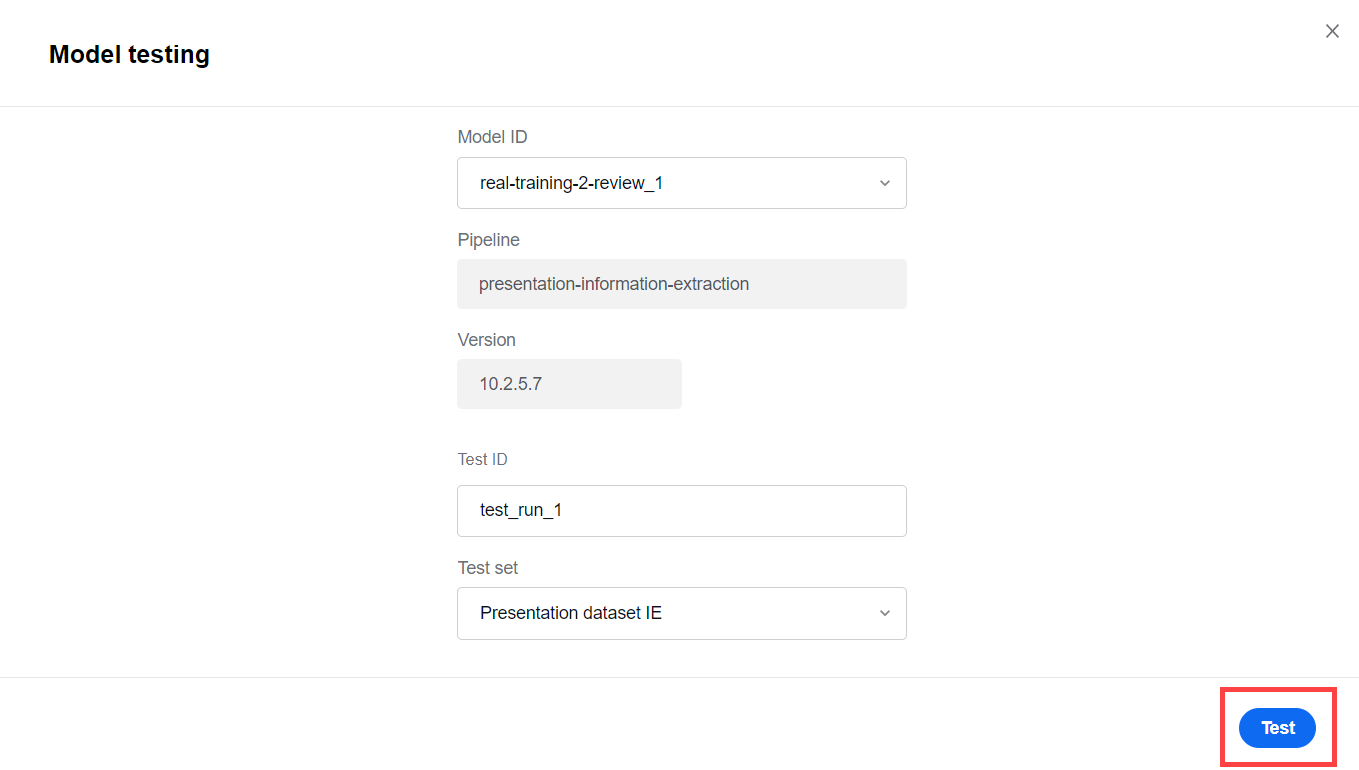Screen dimensions: 1359x770
Task: Click the Pipeline label
Action: coord(489,240)
